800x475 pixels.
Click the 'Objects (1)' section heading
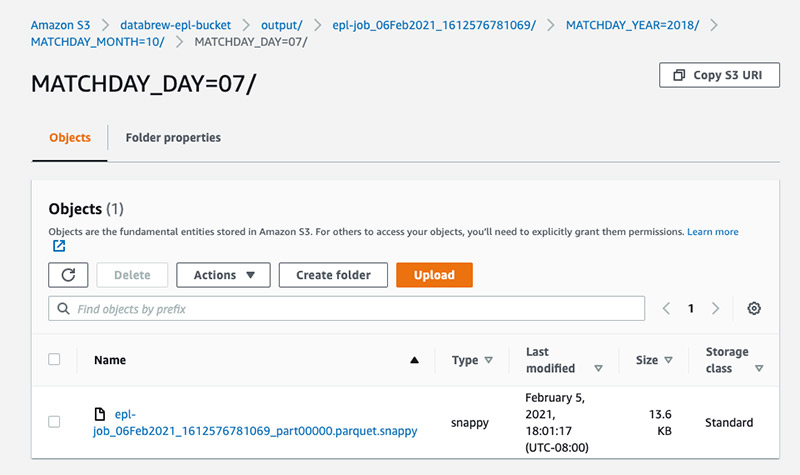[x=86, y=209]
